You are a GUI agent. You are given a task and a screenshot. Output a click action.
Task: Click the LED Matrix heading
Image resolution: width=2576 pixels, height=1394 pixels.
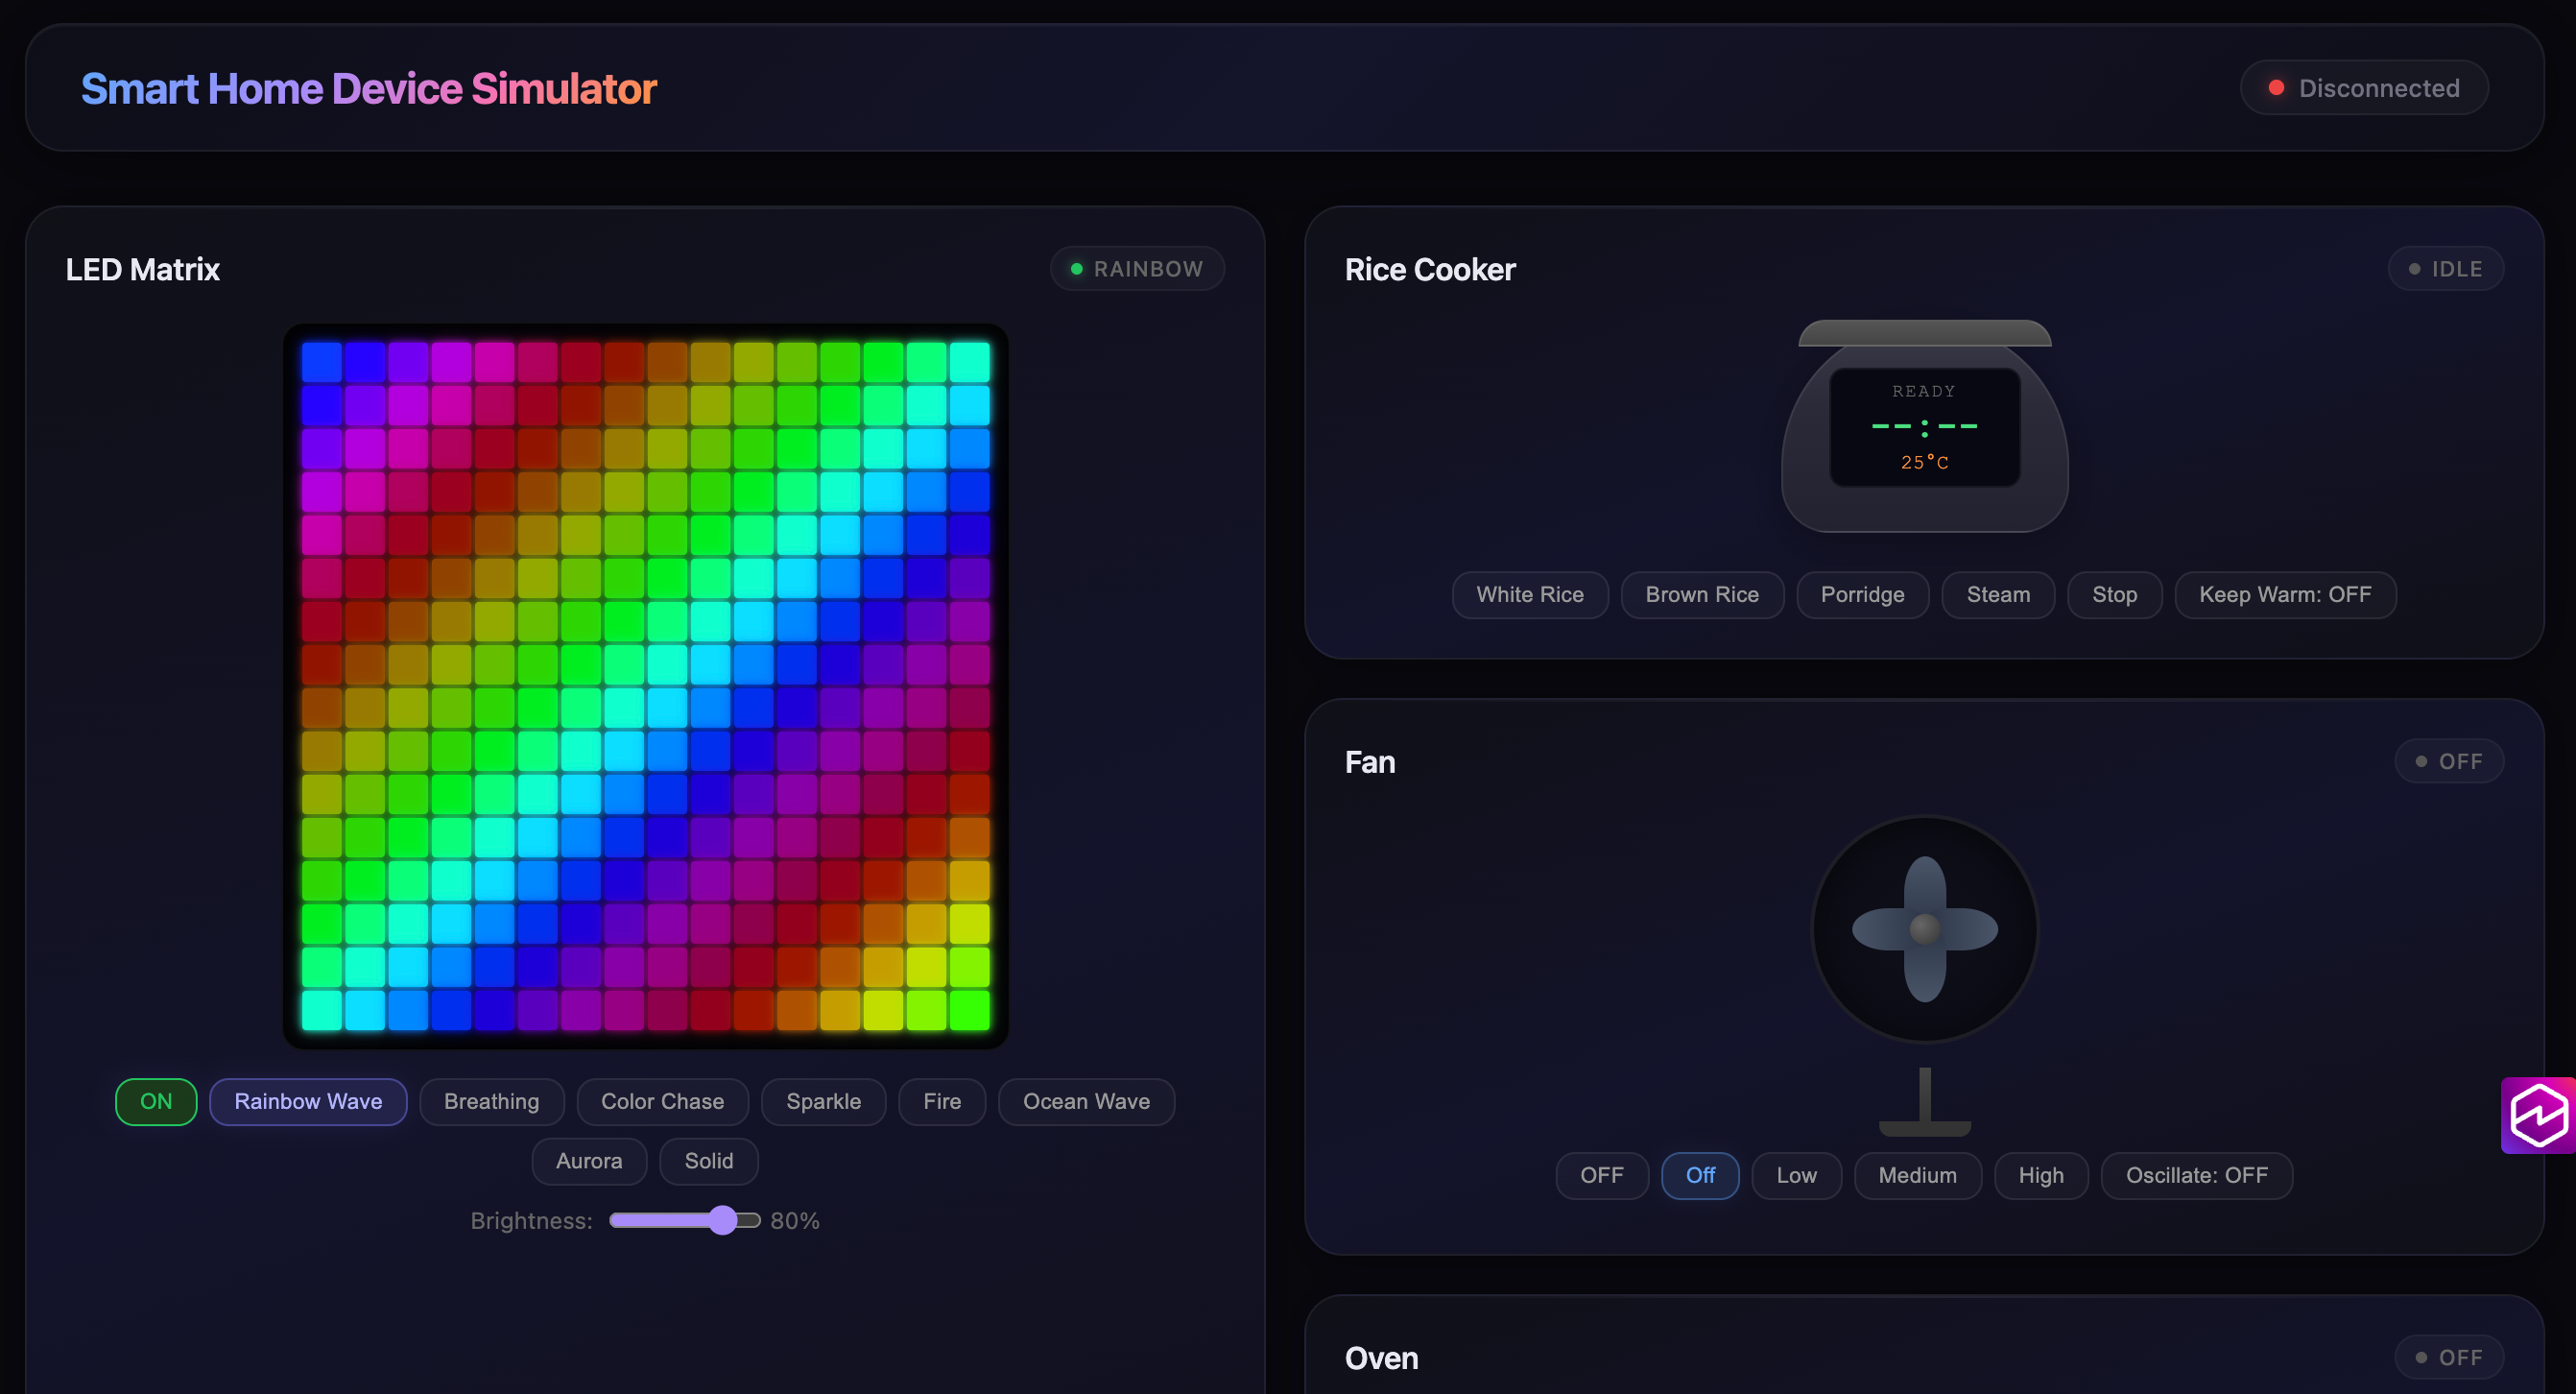pyautogui.click(x=142, y=269)
